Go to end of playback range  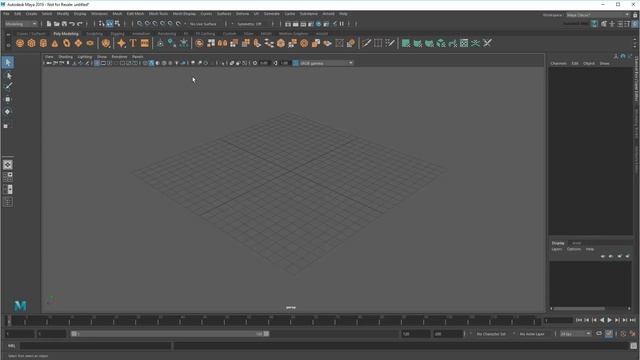pos(633,320)
